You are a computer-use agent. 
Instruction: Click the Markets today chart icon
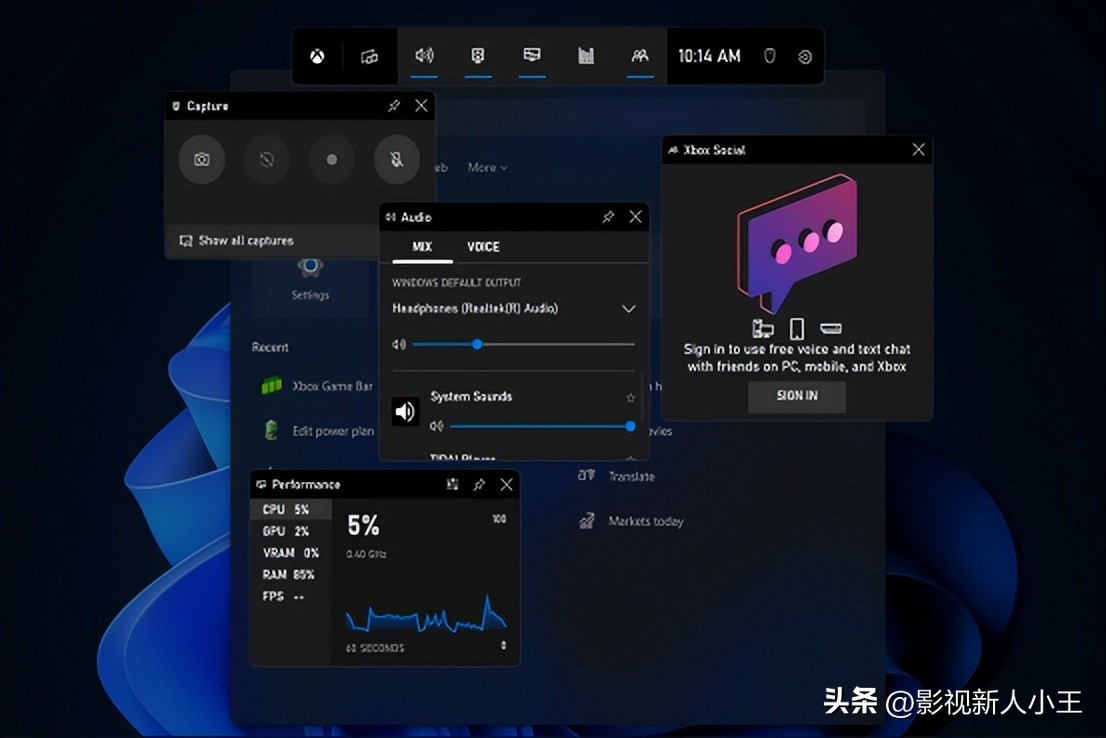(x=587, y=521)
